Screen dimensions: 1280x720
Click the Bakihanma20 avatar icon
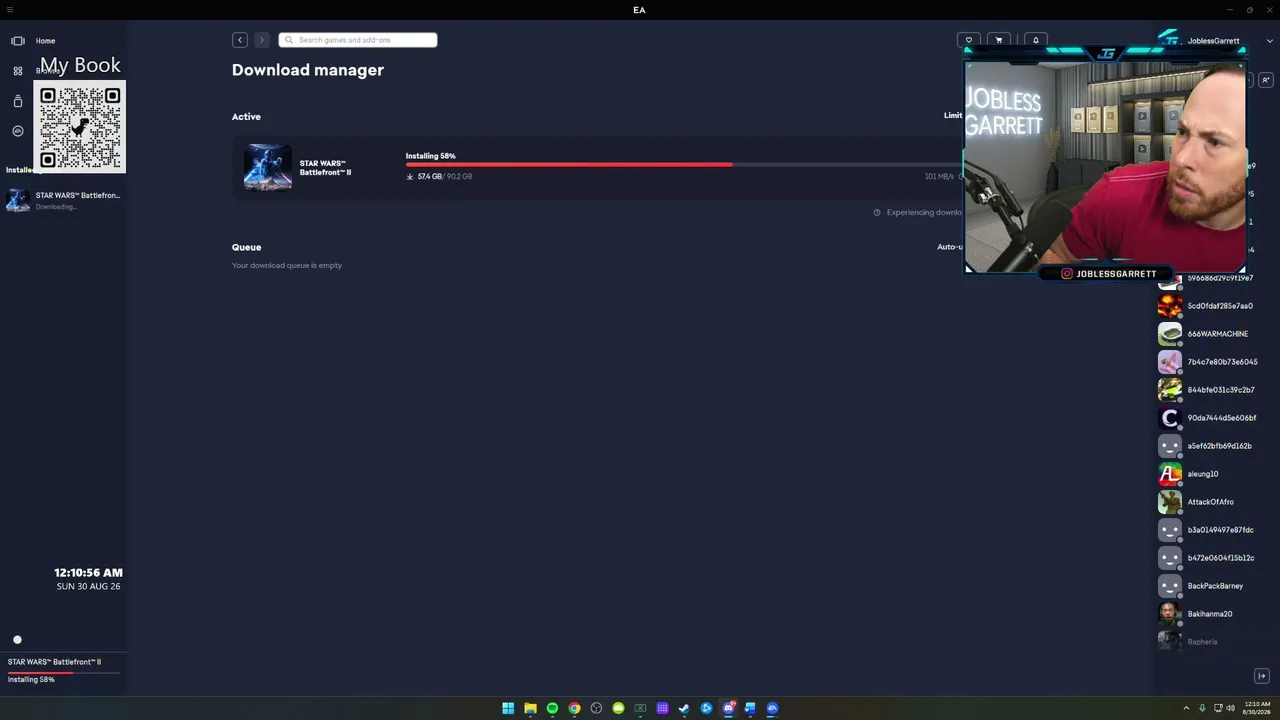pos(1169,614)
